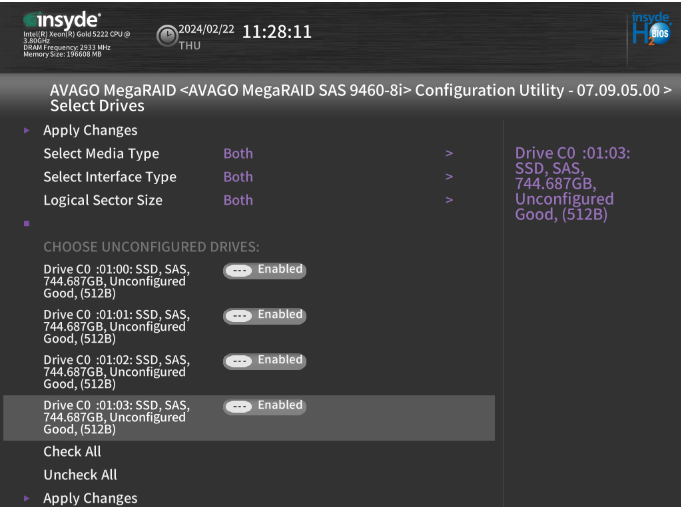Select highlighted Drive C0 :01:03 row label
This screenshot has height=507, width=681.
[116, 417]
